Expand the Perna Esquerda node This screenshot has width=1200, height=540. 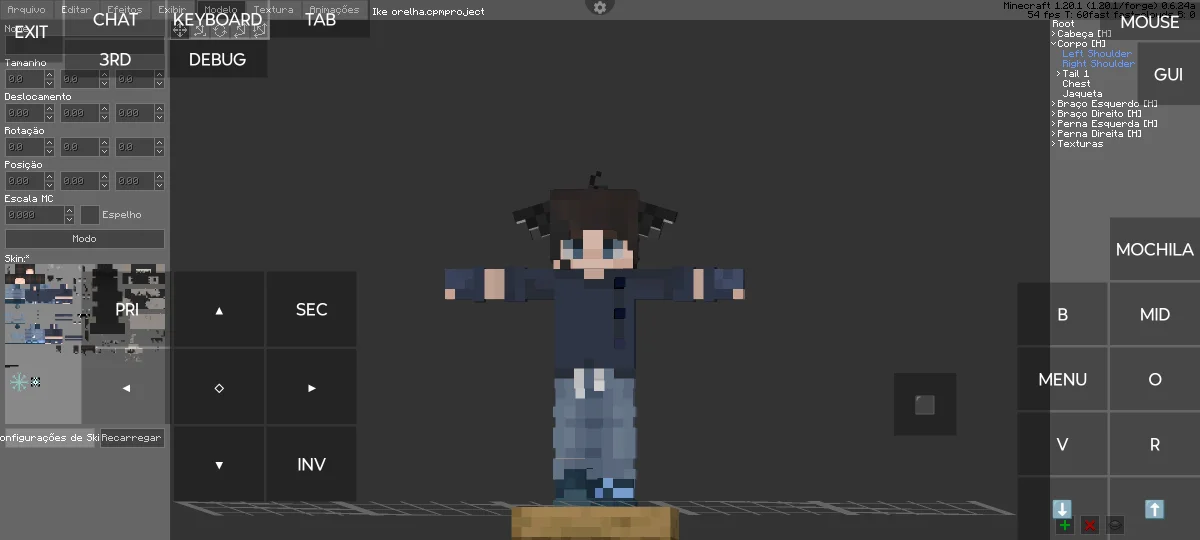point(1054,124)
